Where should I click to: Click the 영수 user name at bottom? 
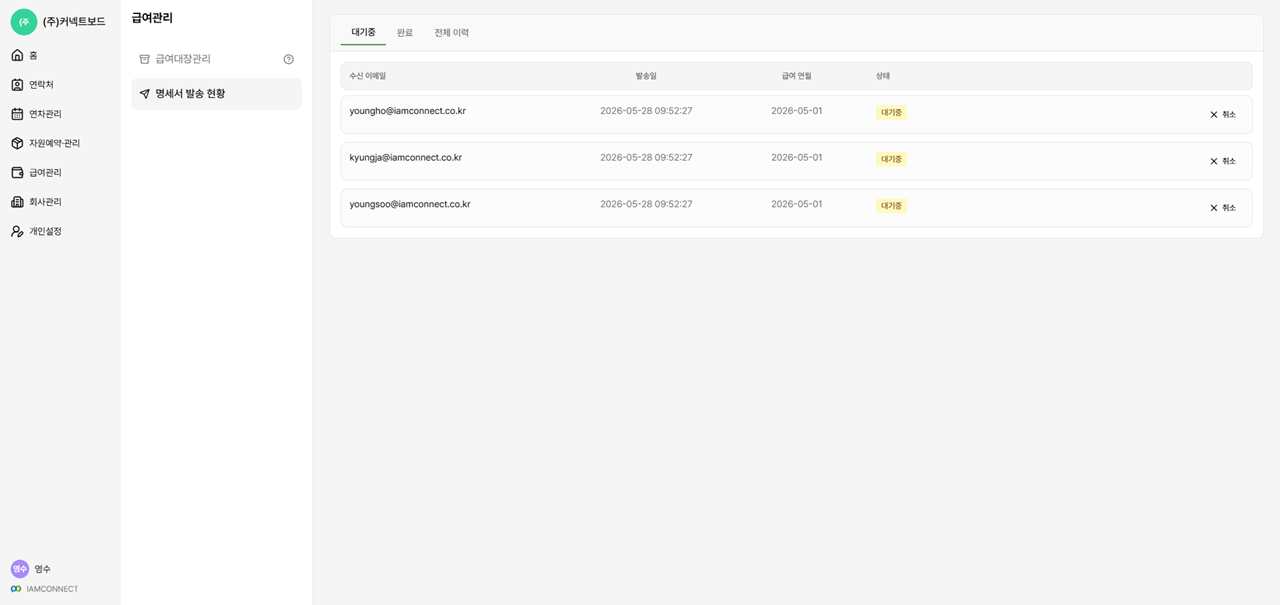coord(43,569)
